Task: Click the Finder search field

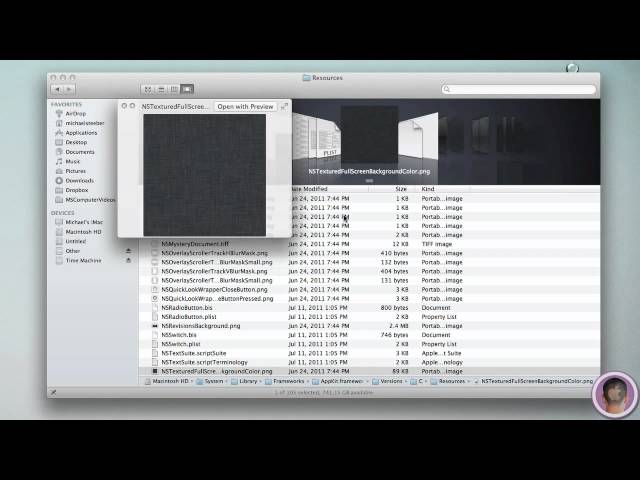Action: (x=520, y=89)
